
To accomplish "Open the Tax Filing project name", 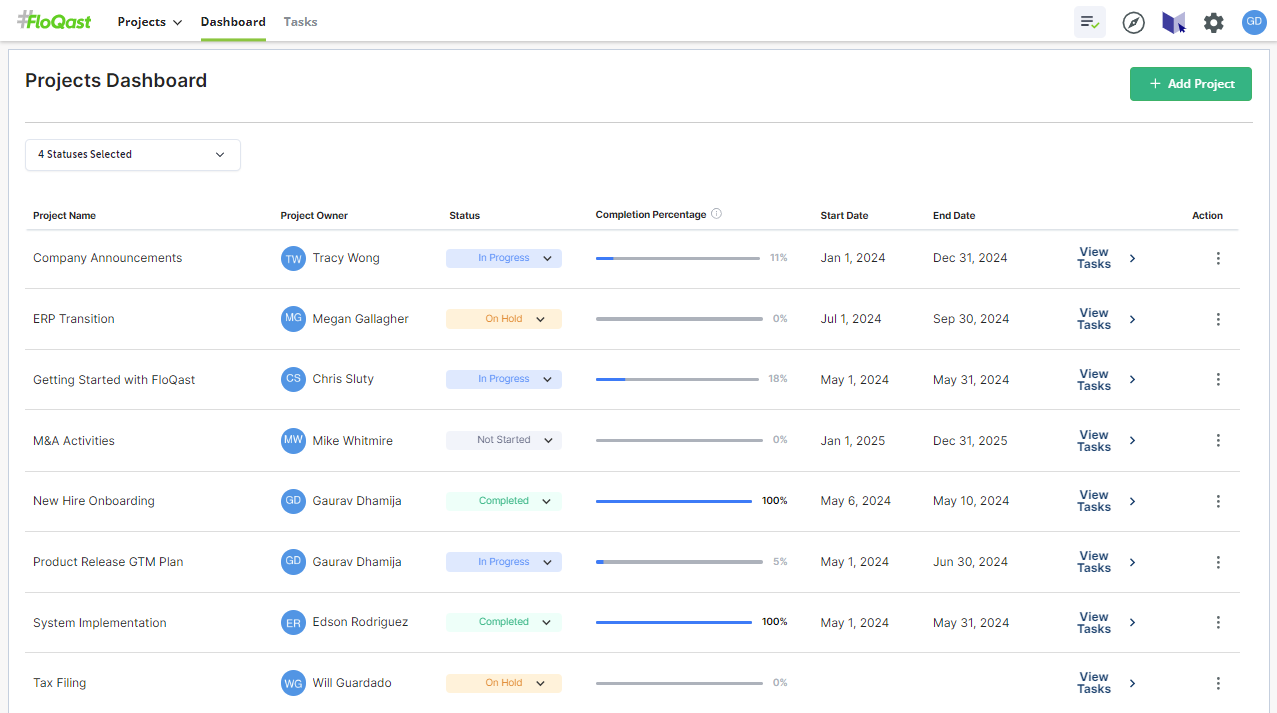I will (59, 683).
